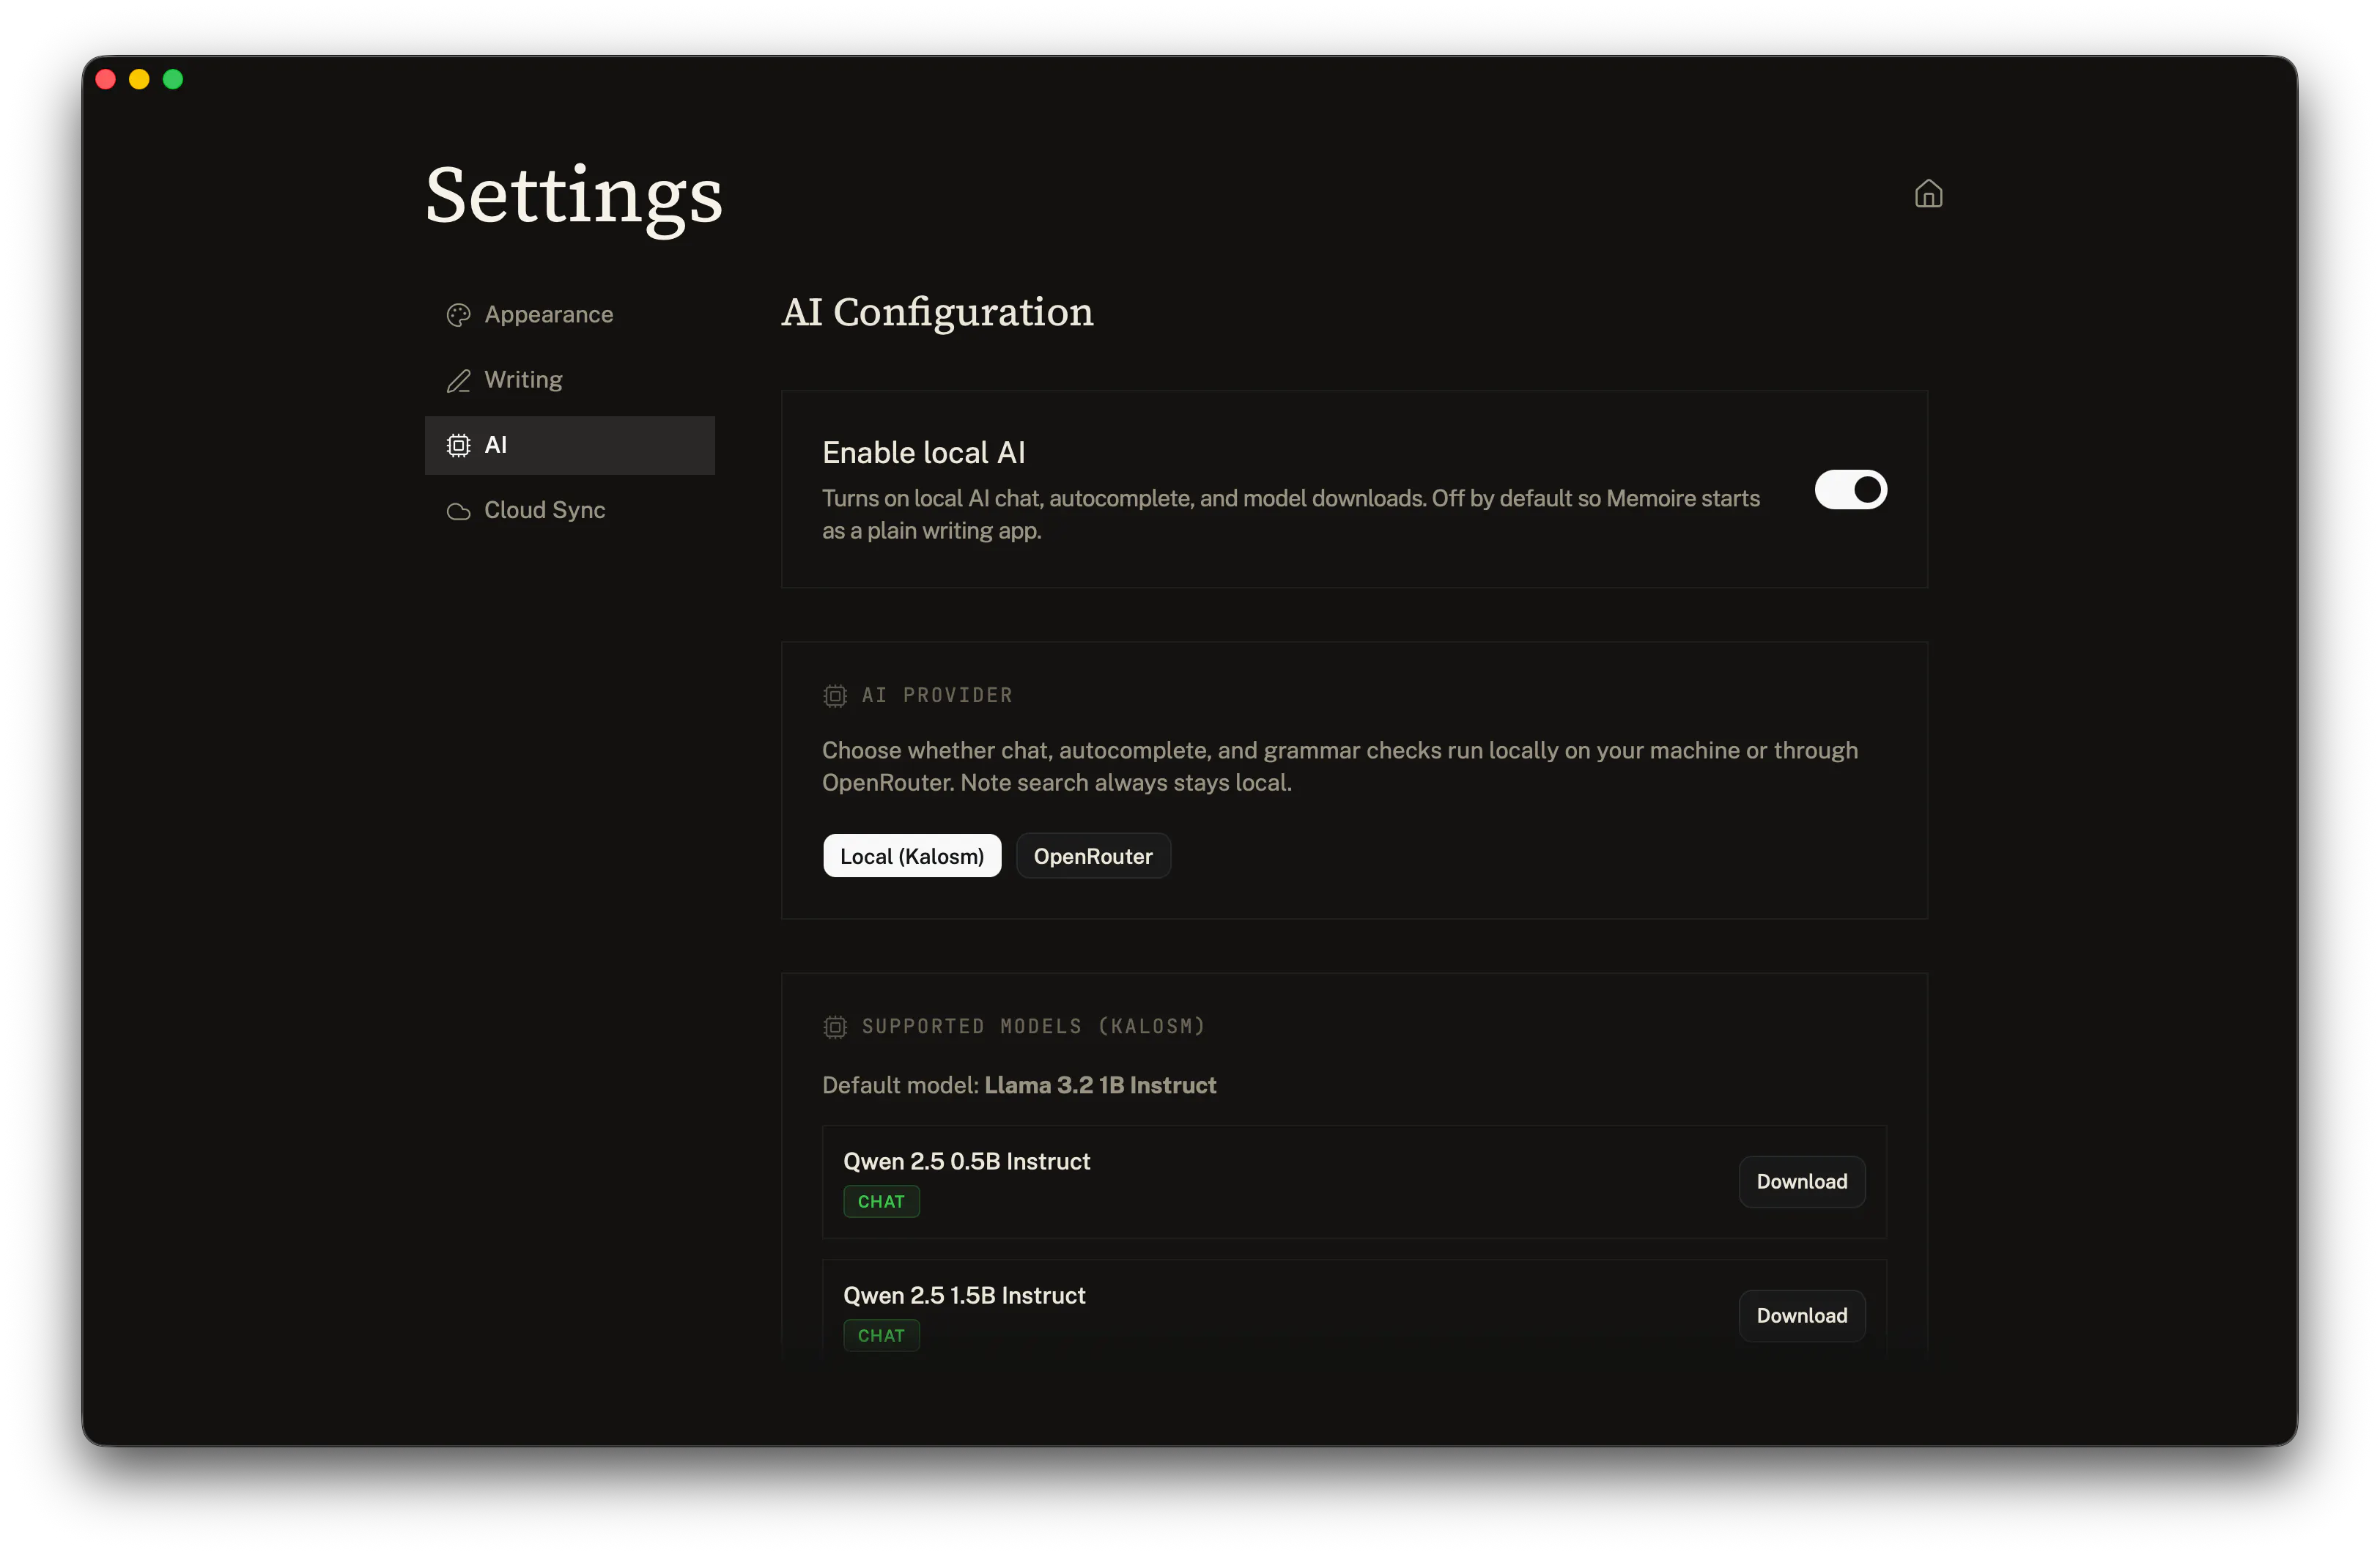Click the Appearance palette icon
Image resolution: width=2380 pixels, height=1555 pixels.
coord(458,315)
